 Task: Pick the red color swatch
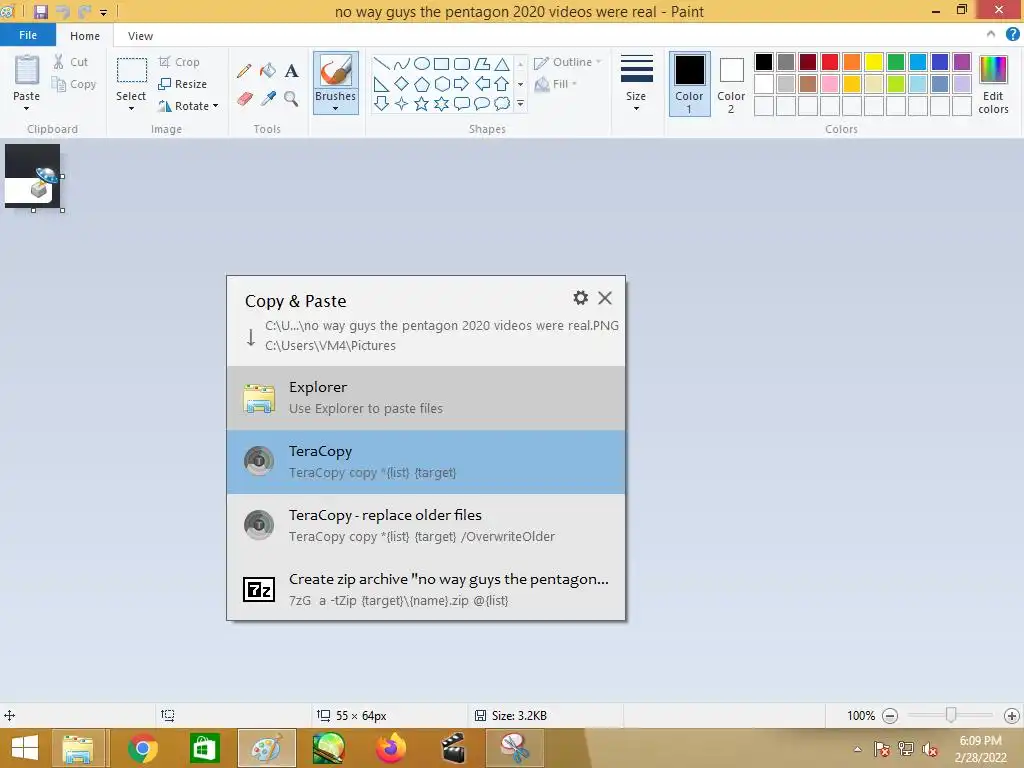pos(830,62)
